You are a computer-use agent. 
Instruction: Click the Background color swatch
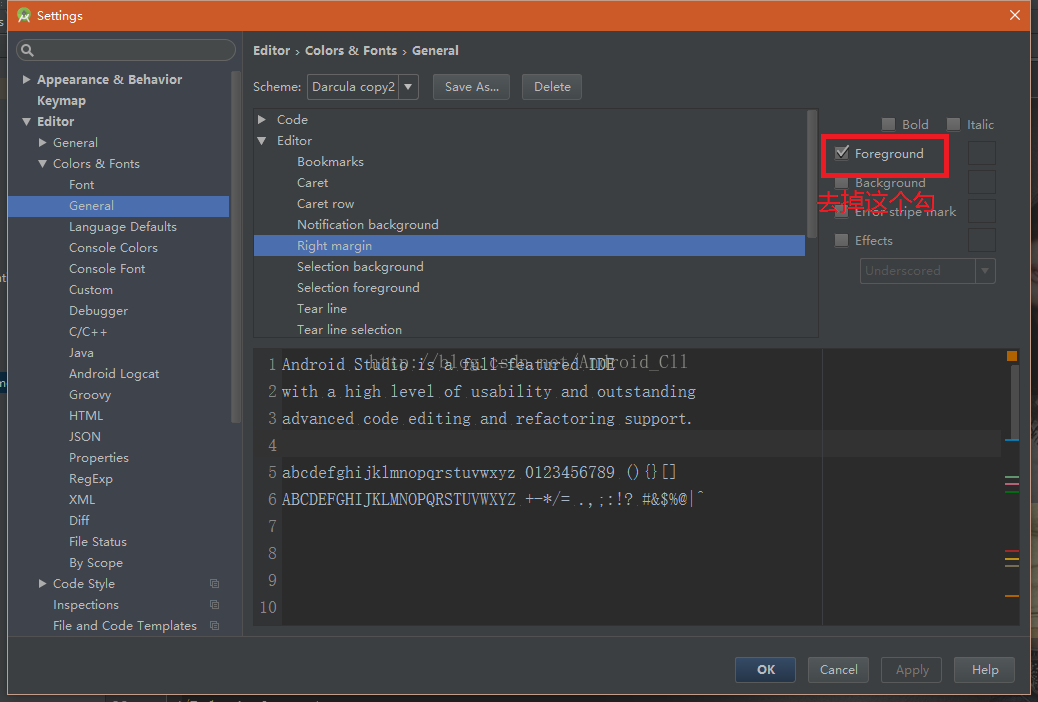coord(982,182)
